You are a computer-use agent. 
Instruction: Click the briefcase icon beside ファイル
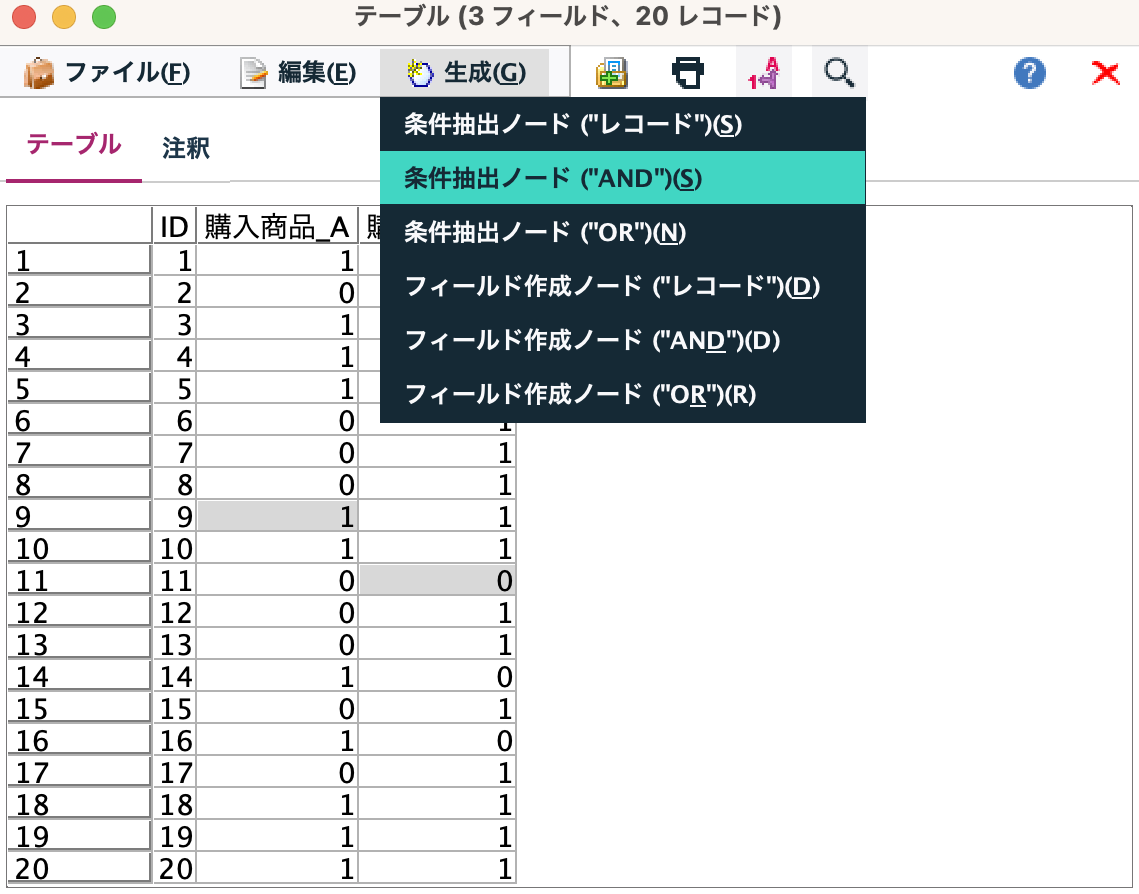click(x=37, y=71)
